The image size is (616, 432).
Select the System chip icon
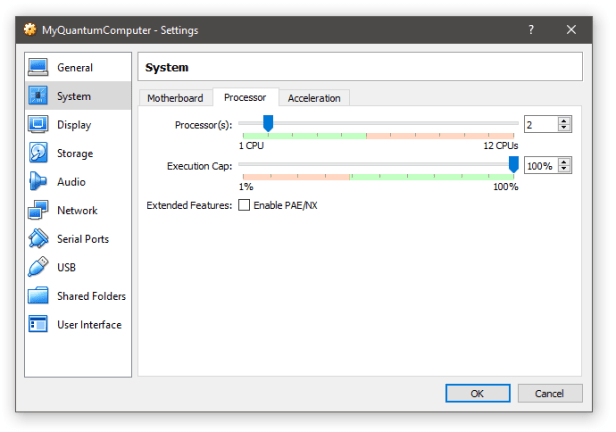[x=39, y=97]
